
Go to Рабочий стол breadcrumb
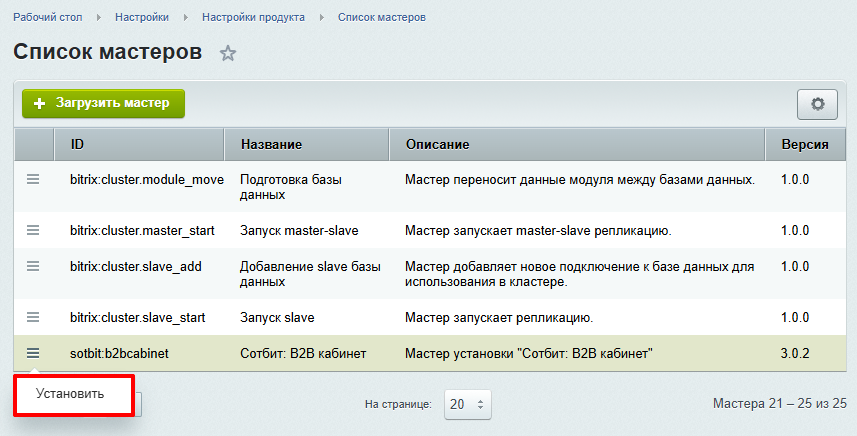click(48, 17)
